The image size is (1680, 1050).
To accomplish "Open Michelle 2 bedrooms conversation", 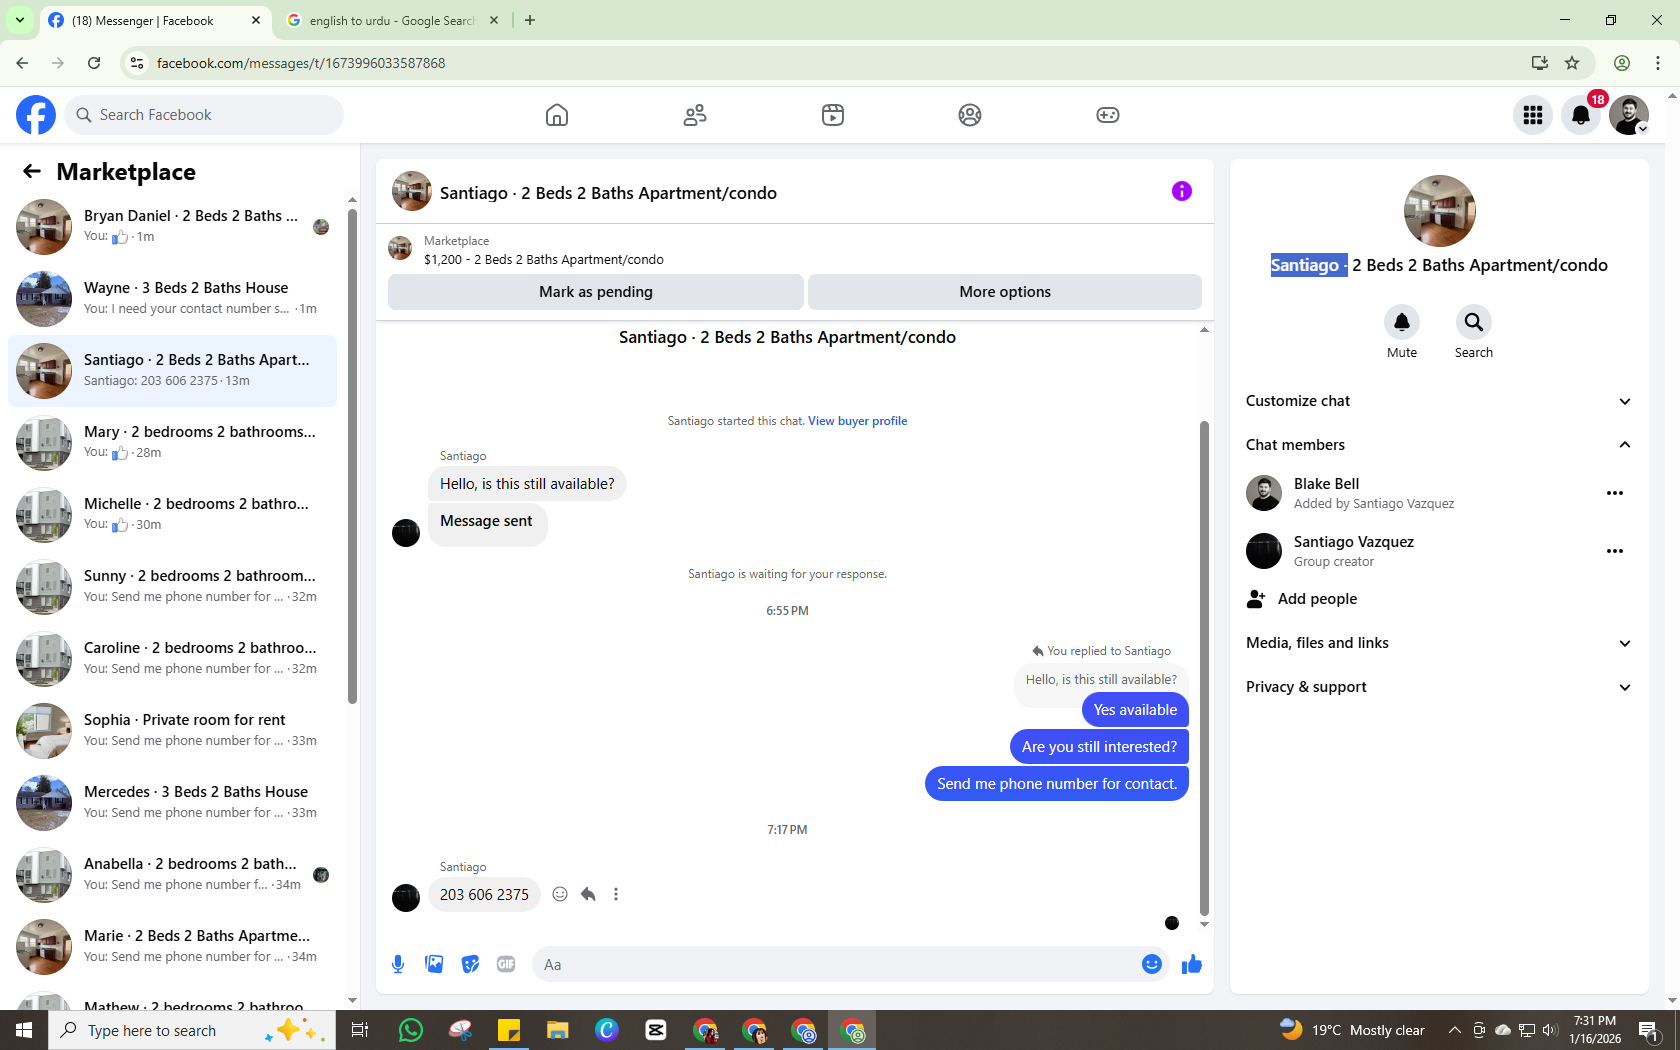I will click(x=173, y=515).
